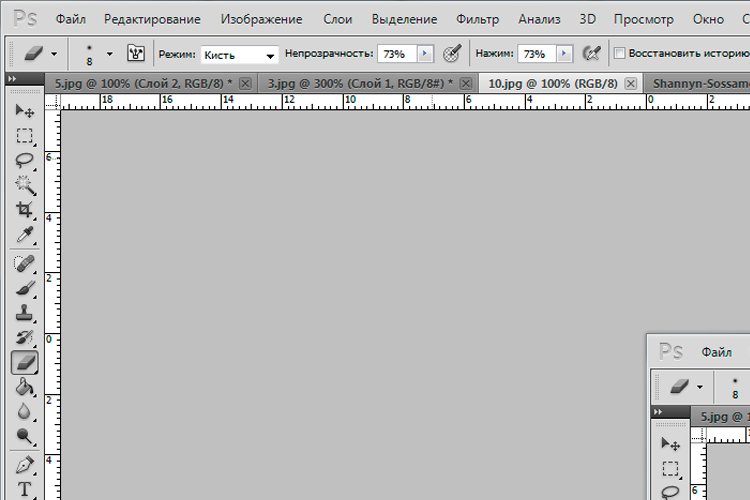Image resolution: width=750 pixels, height=500 pixels.
Task: Click the ruler origin corner box
Action: pos(53,101)
